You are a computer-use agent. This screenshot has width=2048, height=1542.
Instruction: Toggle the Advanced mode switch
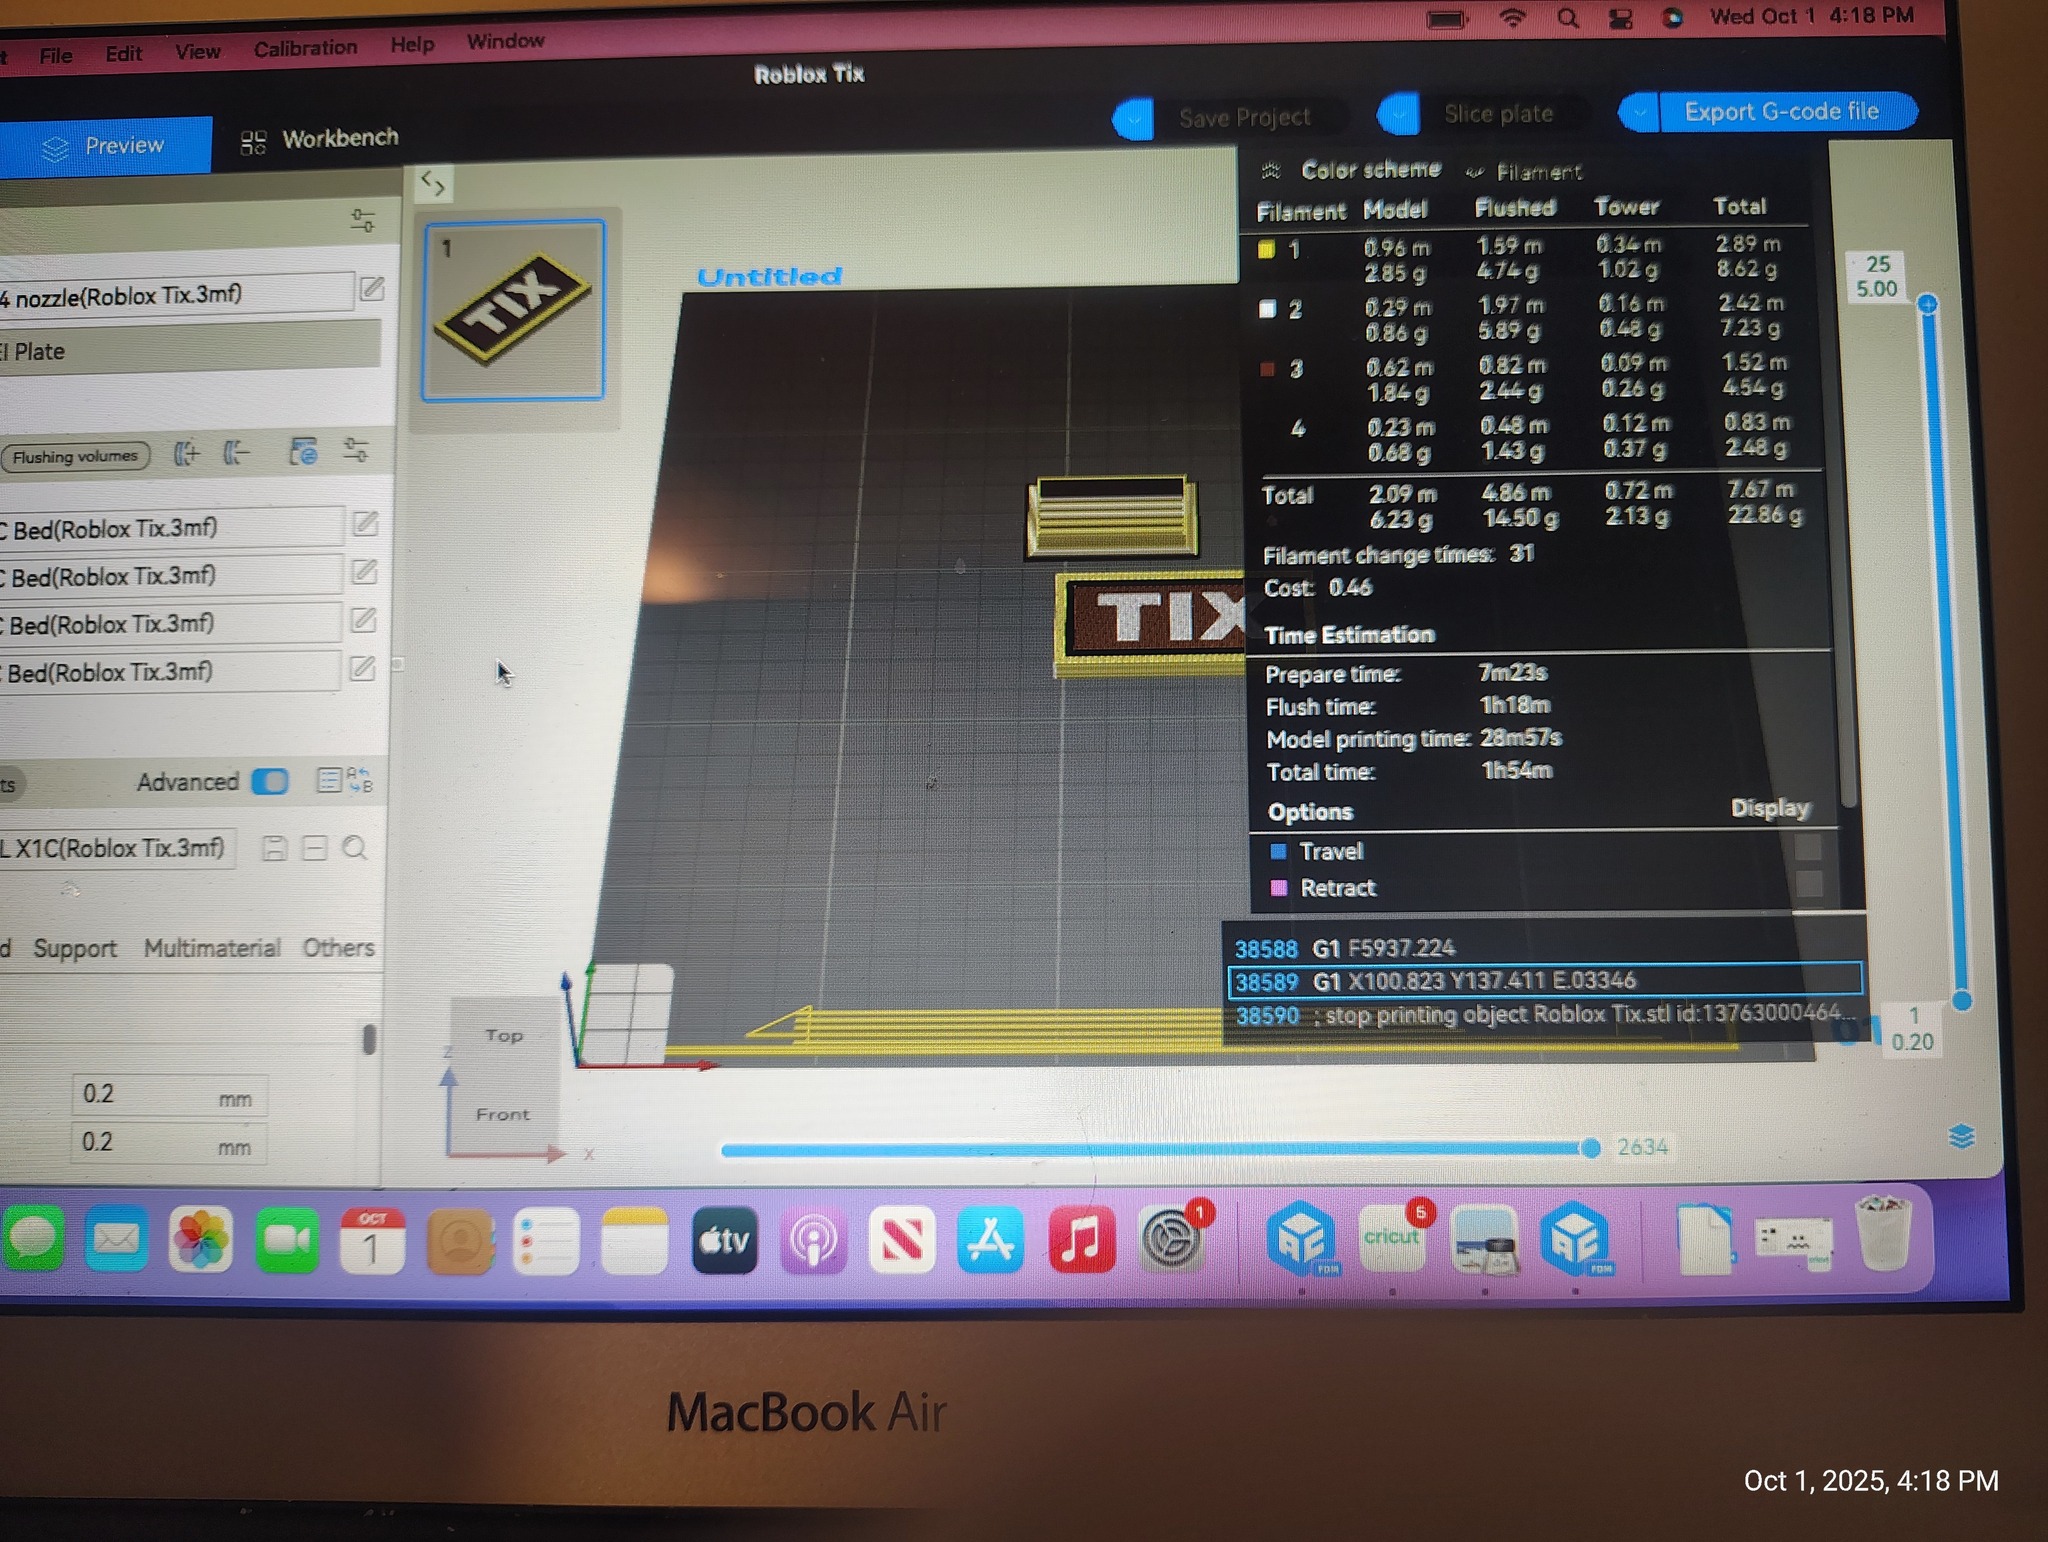click(270, 781)
